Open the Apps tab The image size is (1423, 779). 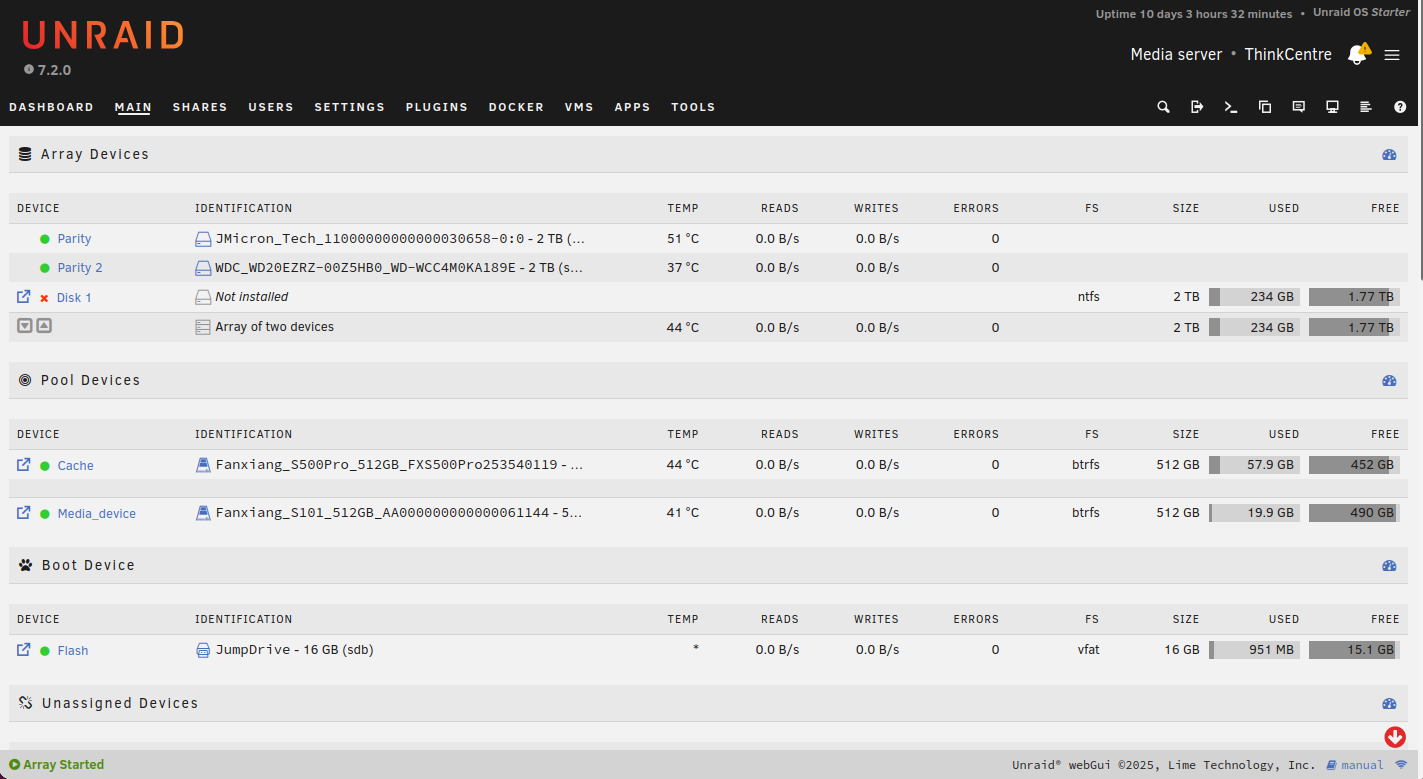click(632, 107)
